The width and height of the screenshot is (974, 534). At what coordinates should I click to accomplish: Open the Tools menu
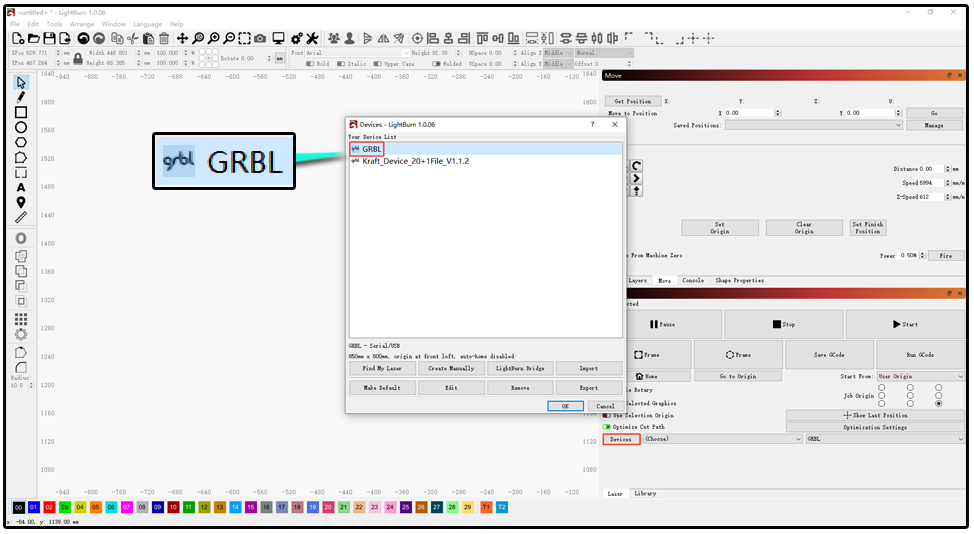(54, 24)
